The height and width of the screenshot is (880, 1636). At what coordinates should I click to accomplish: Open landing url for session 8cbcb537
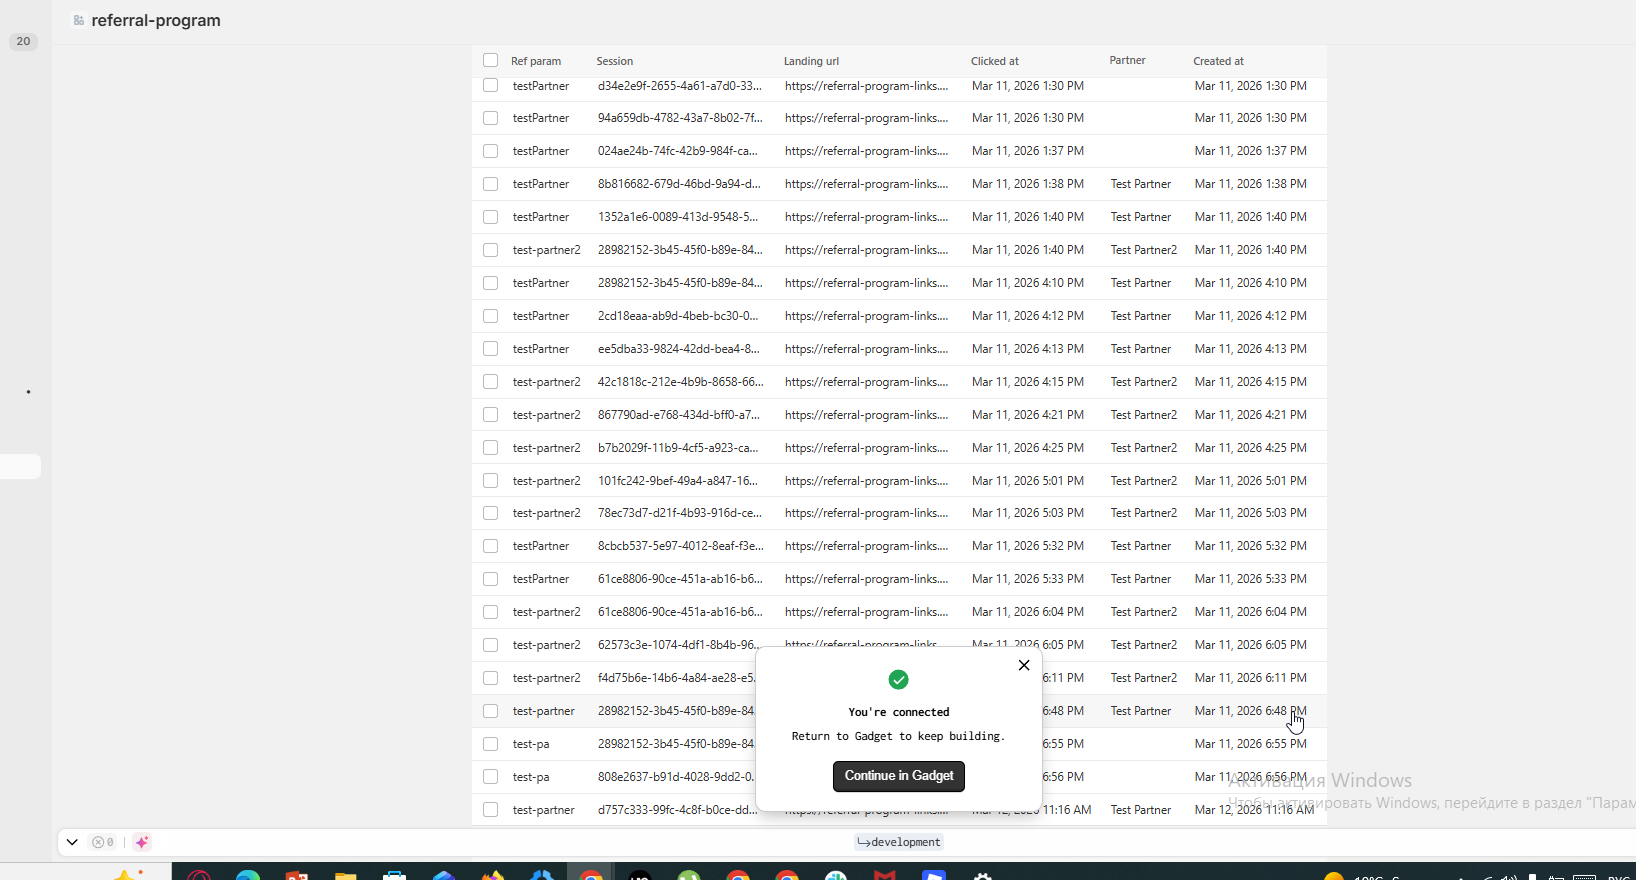pos(867,546)
